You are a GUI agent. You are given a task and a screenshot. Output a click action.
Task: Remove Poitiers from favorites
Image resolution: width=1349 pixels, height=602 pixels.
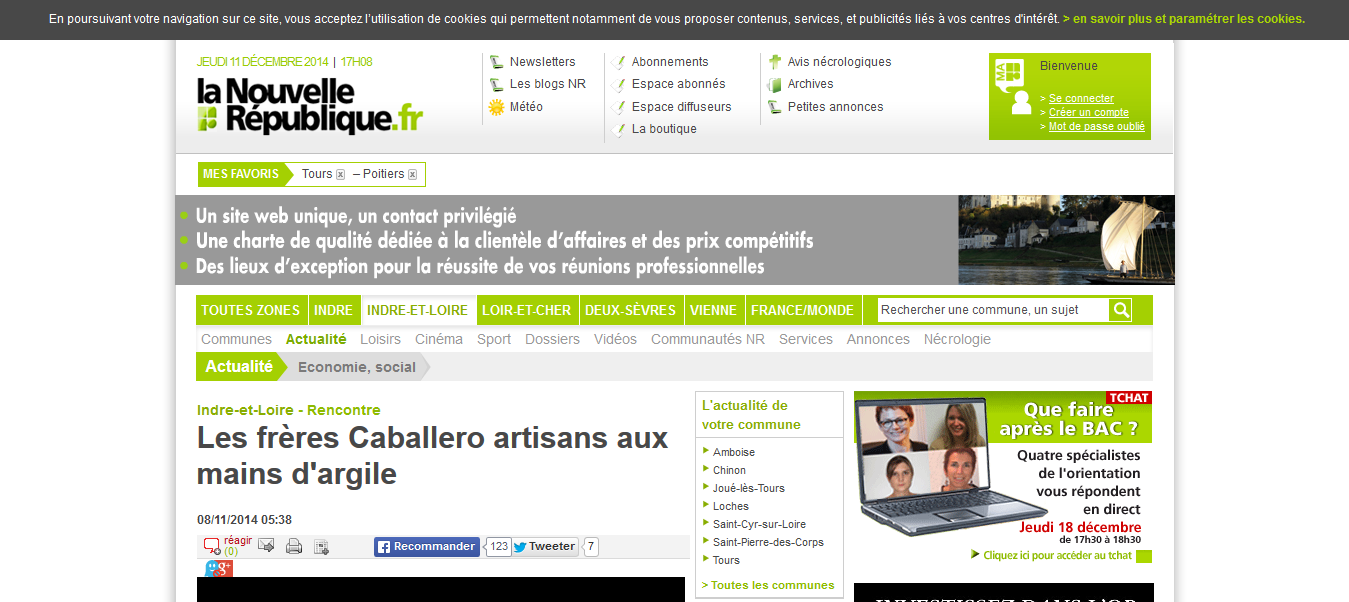(412, 175)
